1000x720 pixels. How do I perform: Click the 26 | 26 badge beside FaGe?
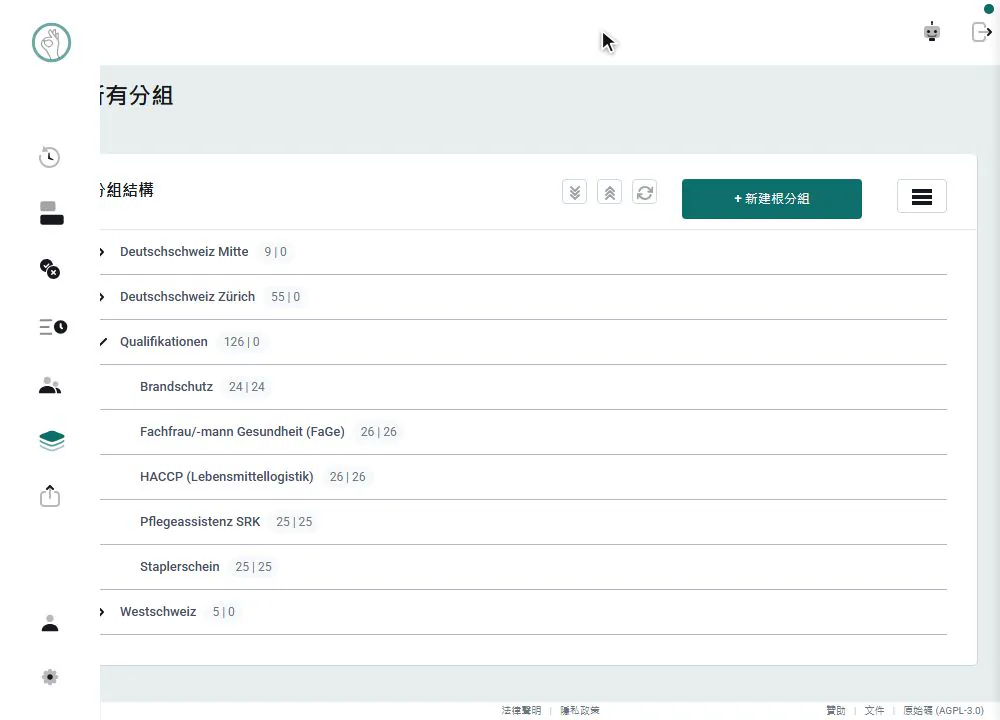379,432
